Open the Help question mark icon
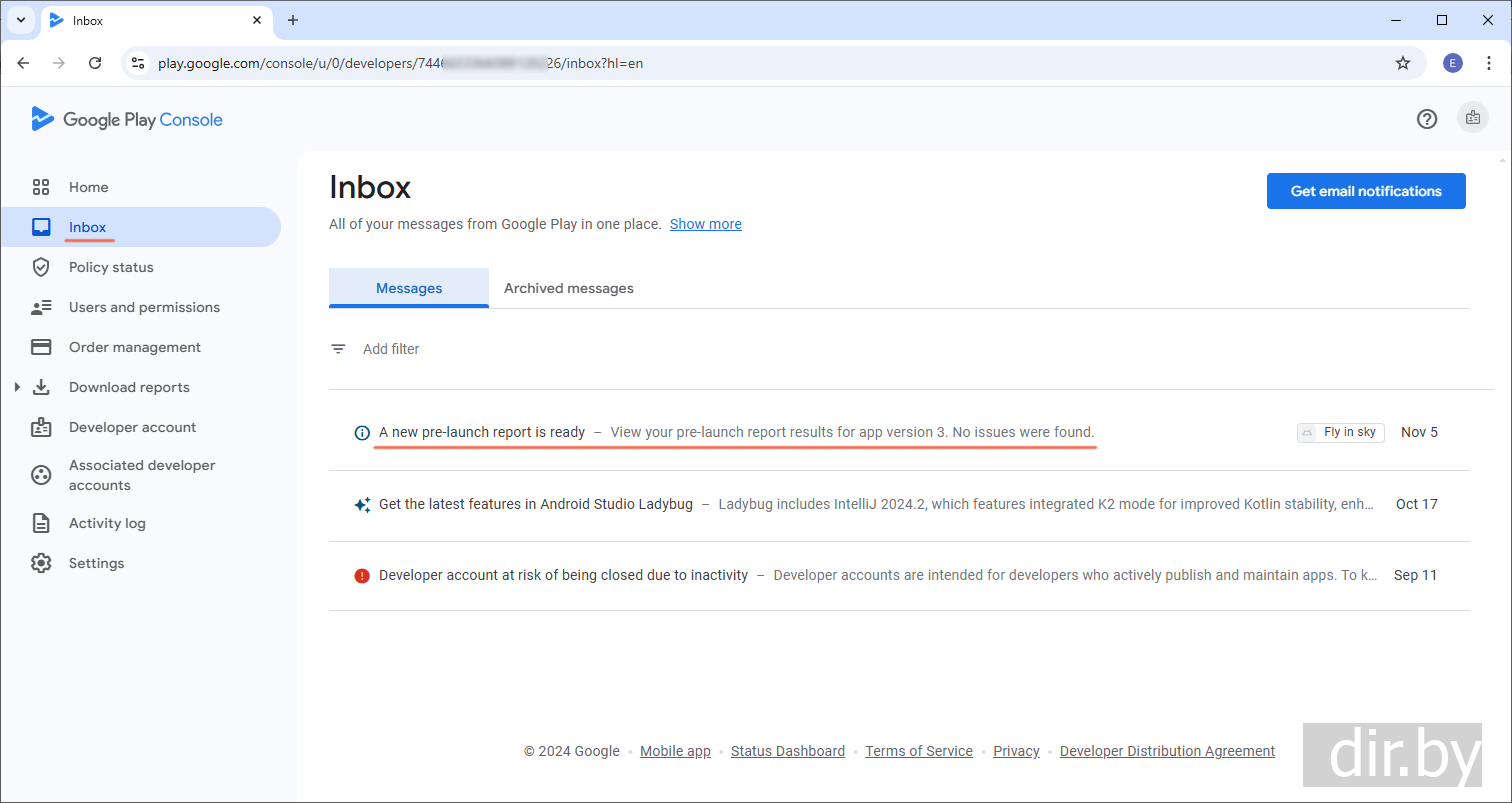This screenshot has height=803, width=1512. pyautogui.click(x=1427, y=119)
